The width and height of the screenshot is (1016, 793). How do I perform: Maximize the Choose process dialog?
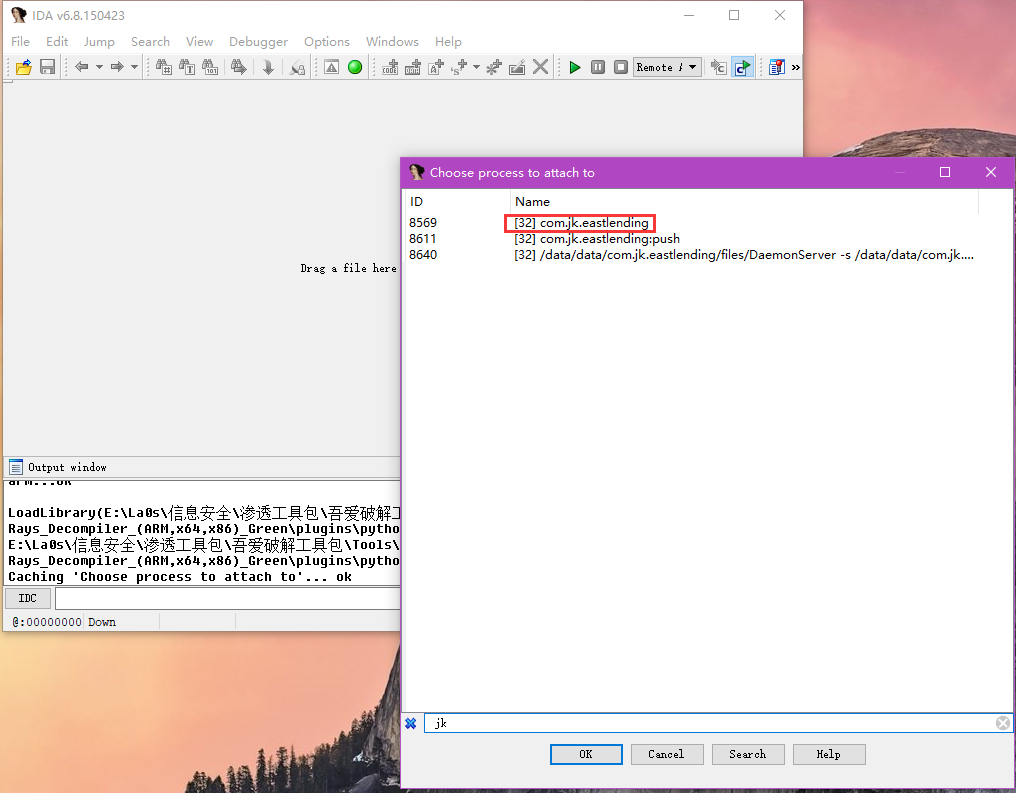(x=945, y=172)
